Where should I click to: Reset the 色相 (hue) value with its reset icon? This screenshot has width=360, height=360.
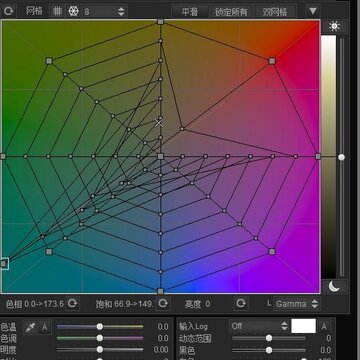point(72,304)
